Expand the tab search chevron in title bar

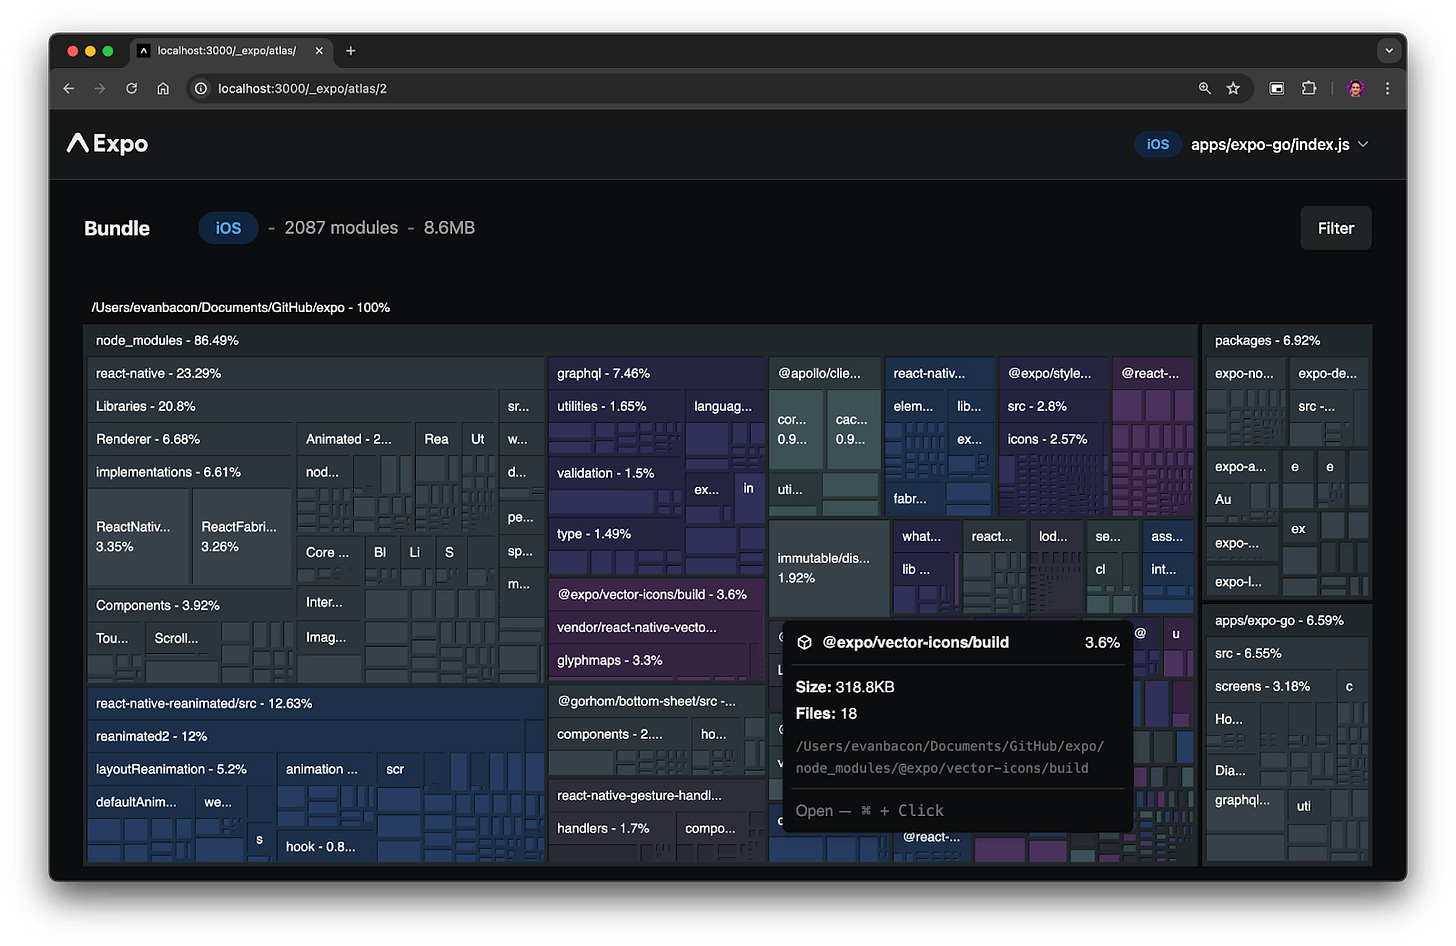pyautogui.click(x=1388, y=50)
